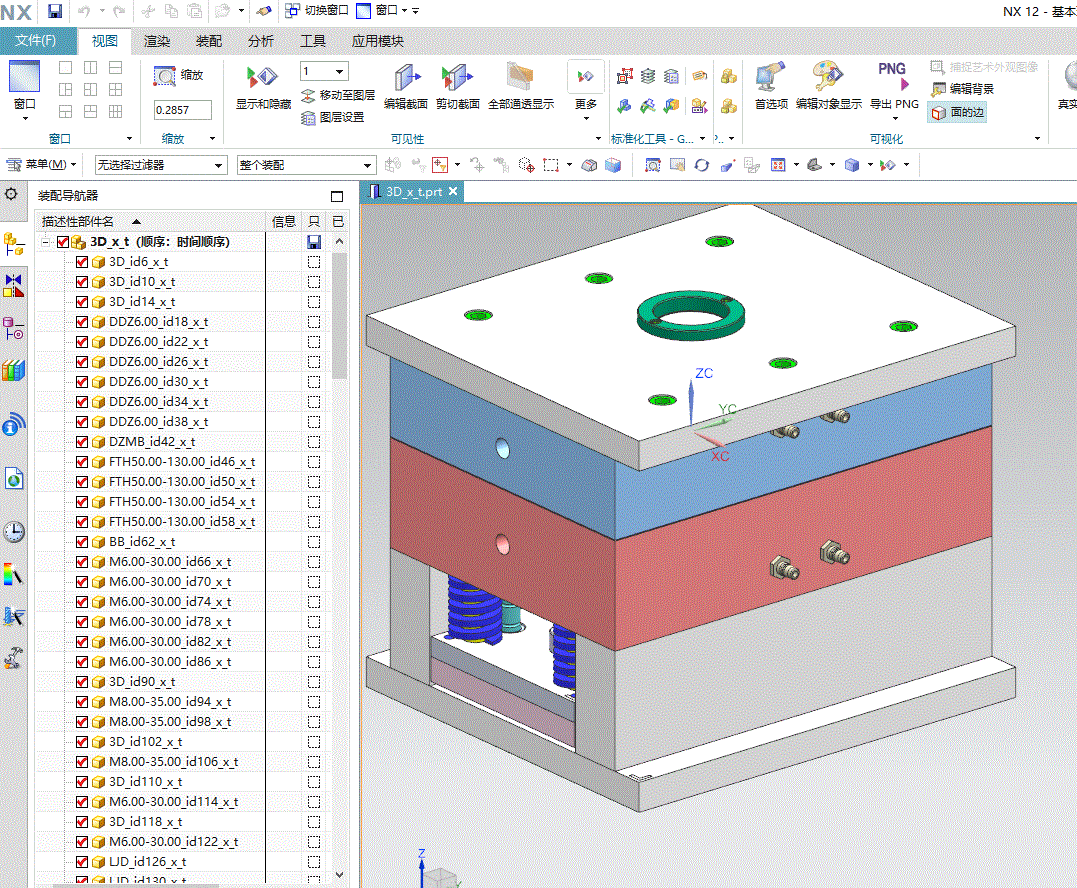Switch to the Assemblies ribbon tab
This screenshot has width=1077, height=888.
click(209, 41)
